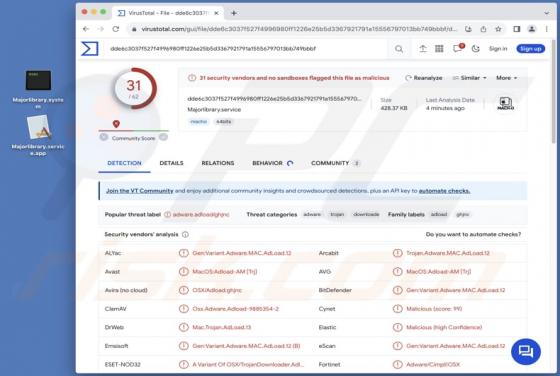
Task: Reload the page
Action: pos(116,29)
